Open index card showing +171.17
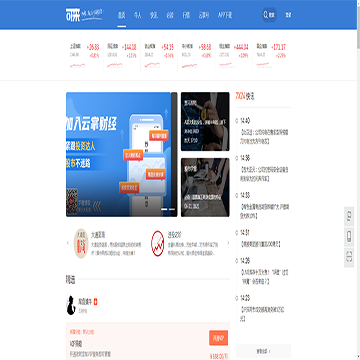Viewport: 360px width, 360px height. tap(271, 55)
